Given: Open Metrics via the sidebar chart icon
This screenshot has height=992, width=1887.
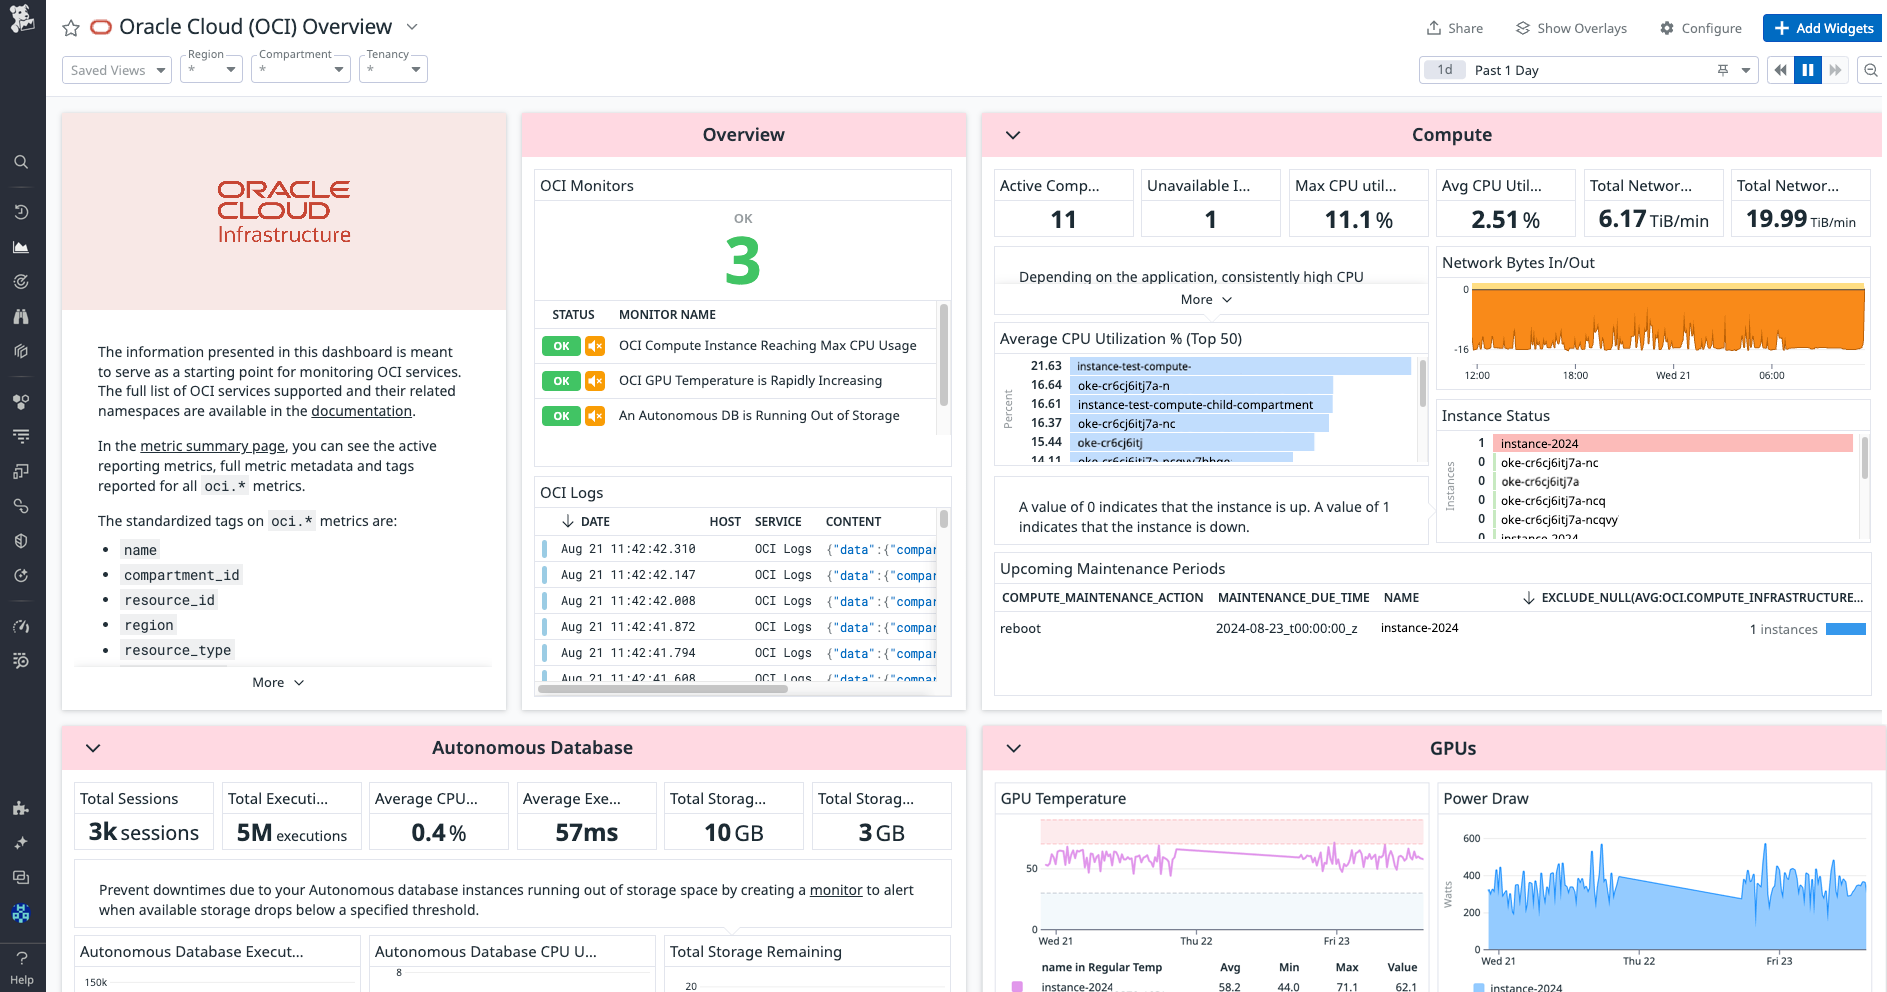Looking at the screenshot, I should pos(21,246).
